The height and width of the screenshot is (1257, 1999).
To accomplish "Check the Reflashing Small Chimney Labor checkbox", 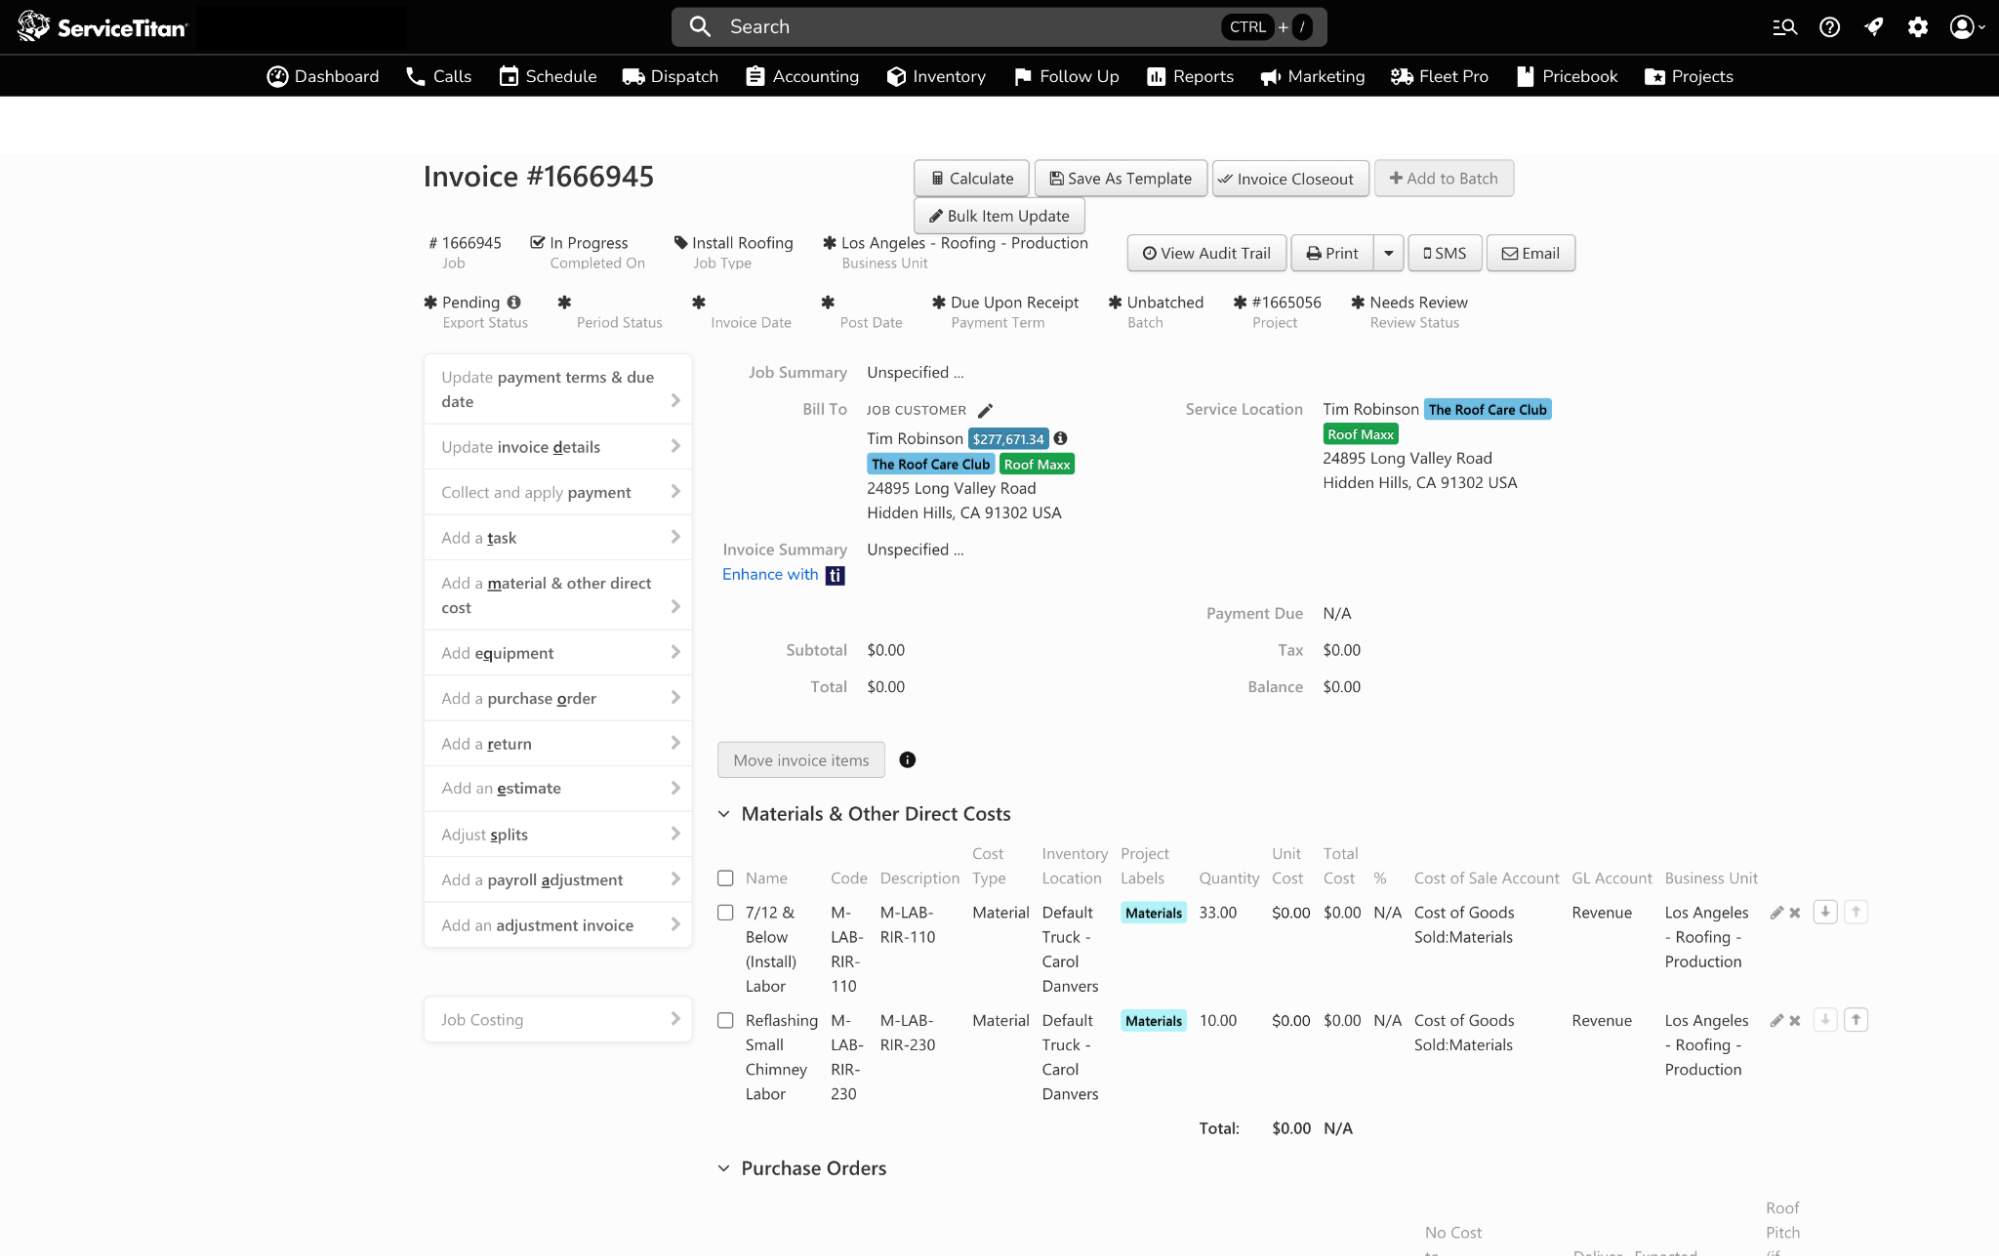I will click(x=725, y=1021).
